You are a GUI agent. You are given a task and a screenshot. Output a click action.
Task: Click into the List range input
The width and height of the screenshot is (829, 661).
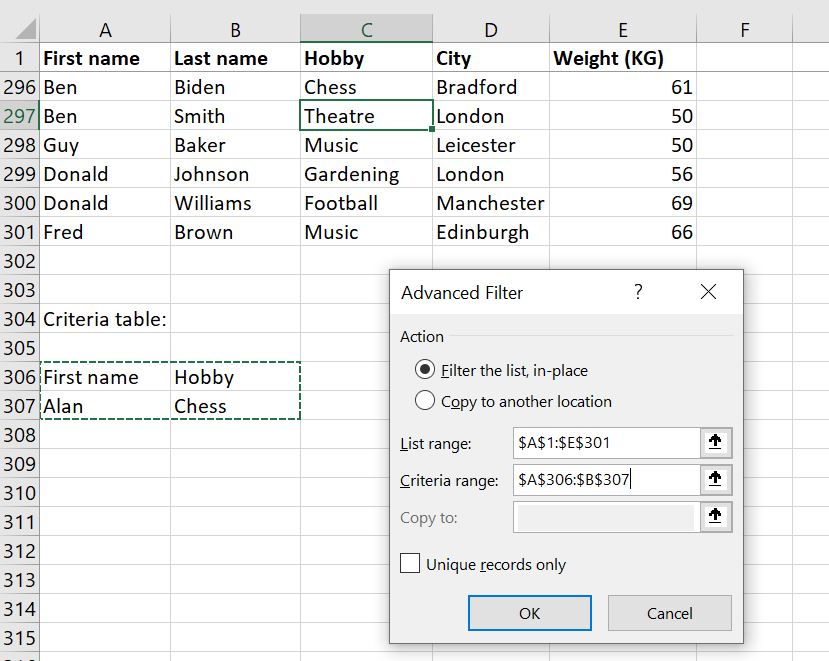(605, 443)
